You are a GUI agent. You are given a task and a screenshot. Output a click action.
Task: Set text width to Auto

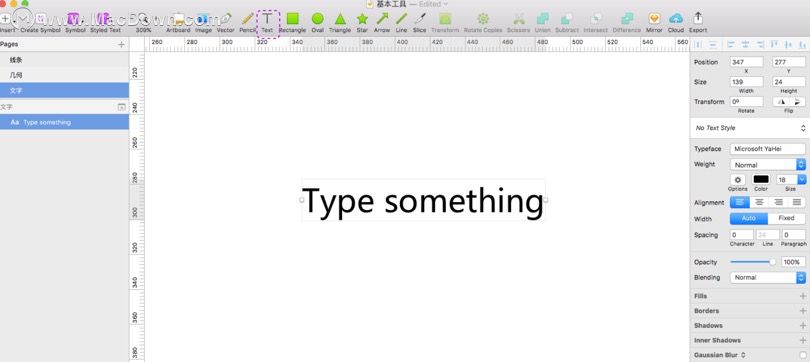pos(749,218)
